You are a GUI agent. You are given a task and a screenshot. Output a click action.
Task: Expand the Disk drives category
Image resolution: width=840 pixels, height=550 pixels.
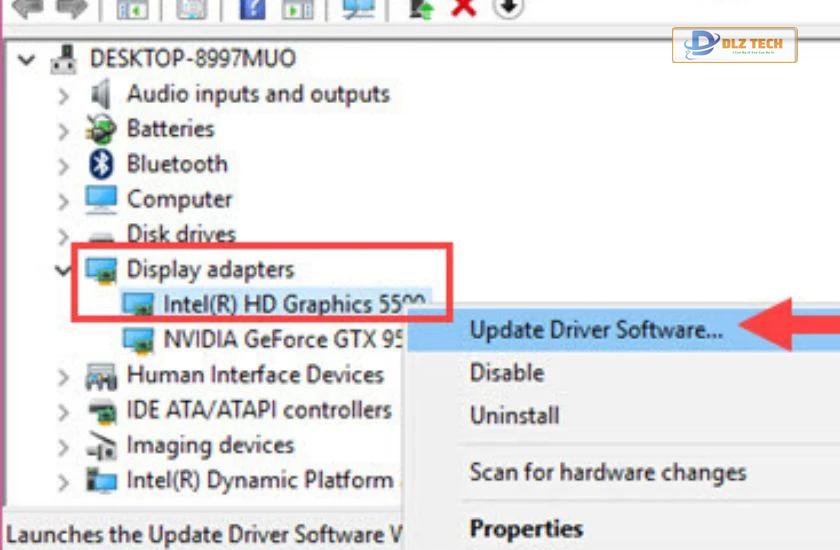pyautogui.click(x=63, y=236)
